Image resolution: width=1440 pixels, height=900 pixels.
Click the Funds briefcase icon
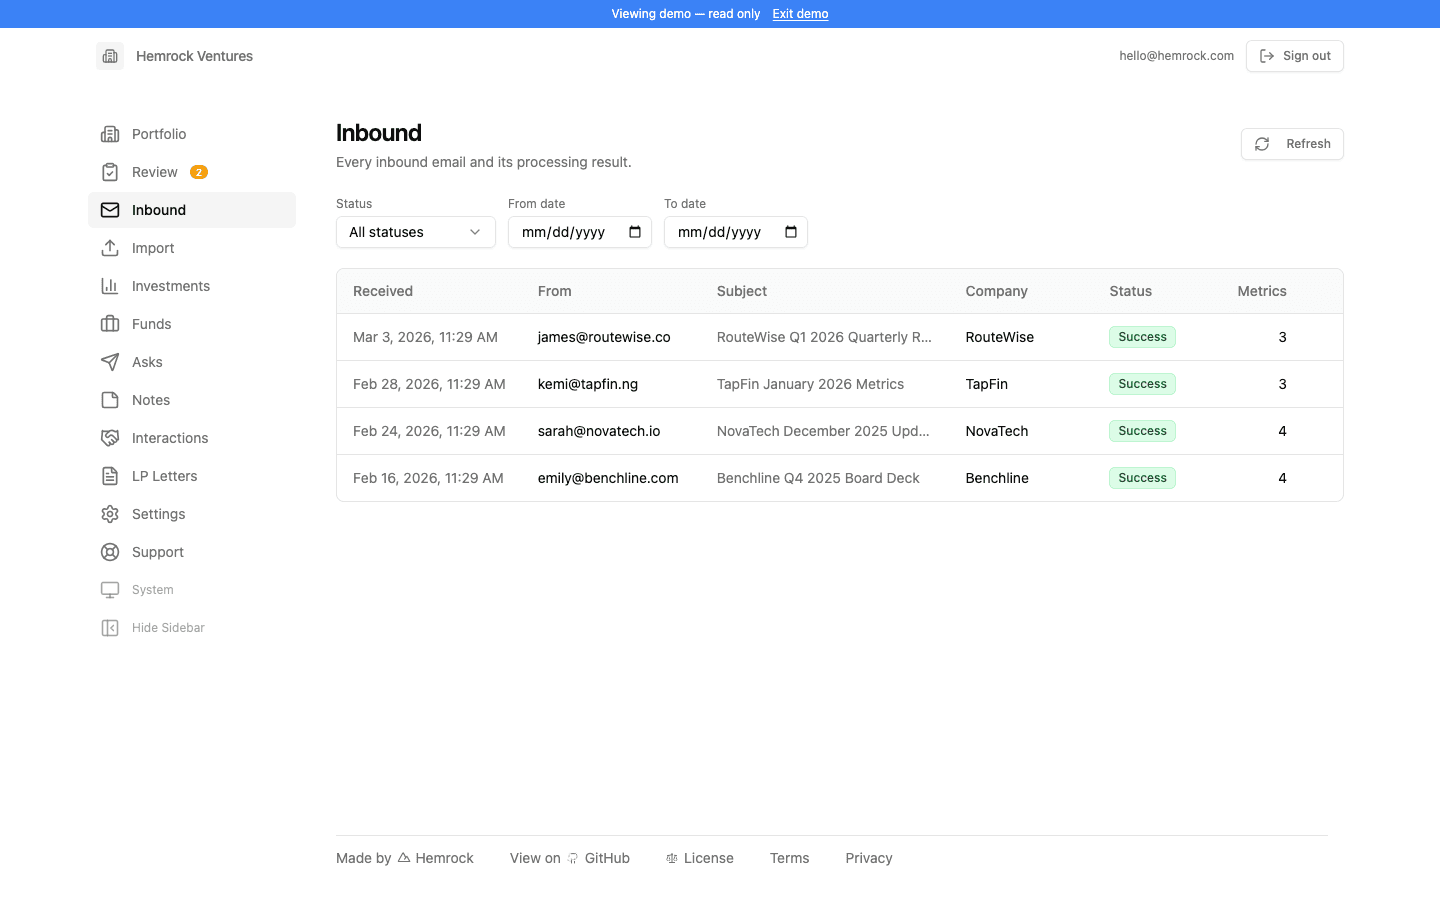[x=110, y=324]
